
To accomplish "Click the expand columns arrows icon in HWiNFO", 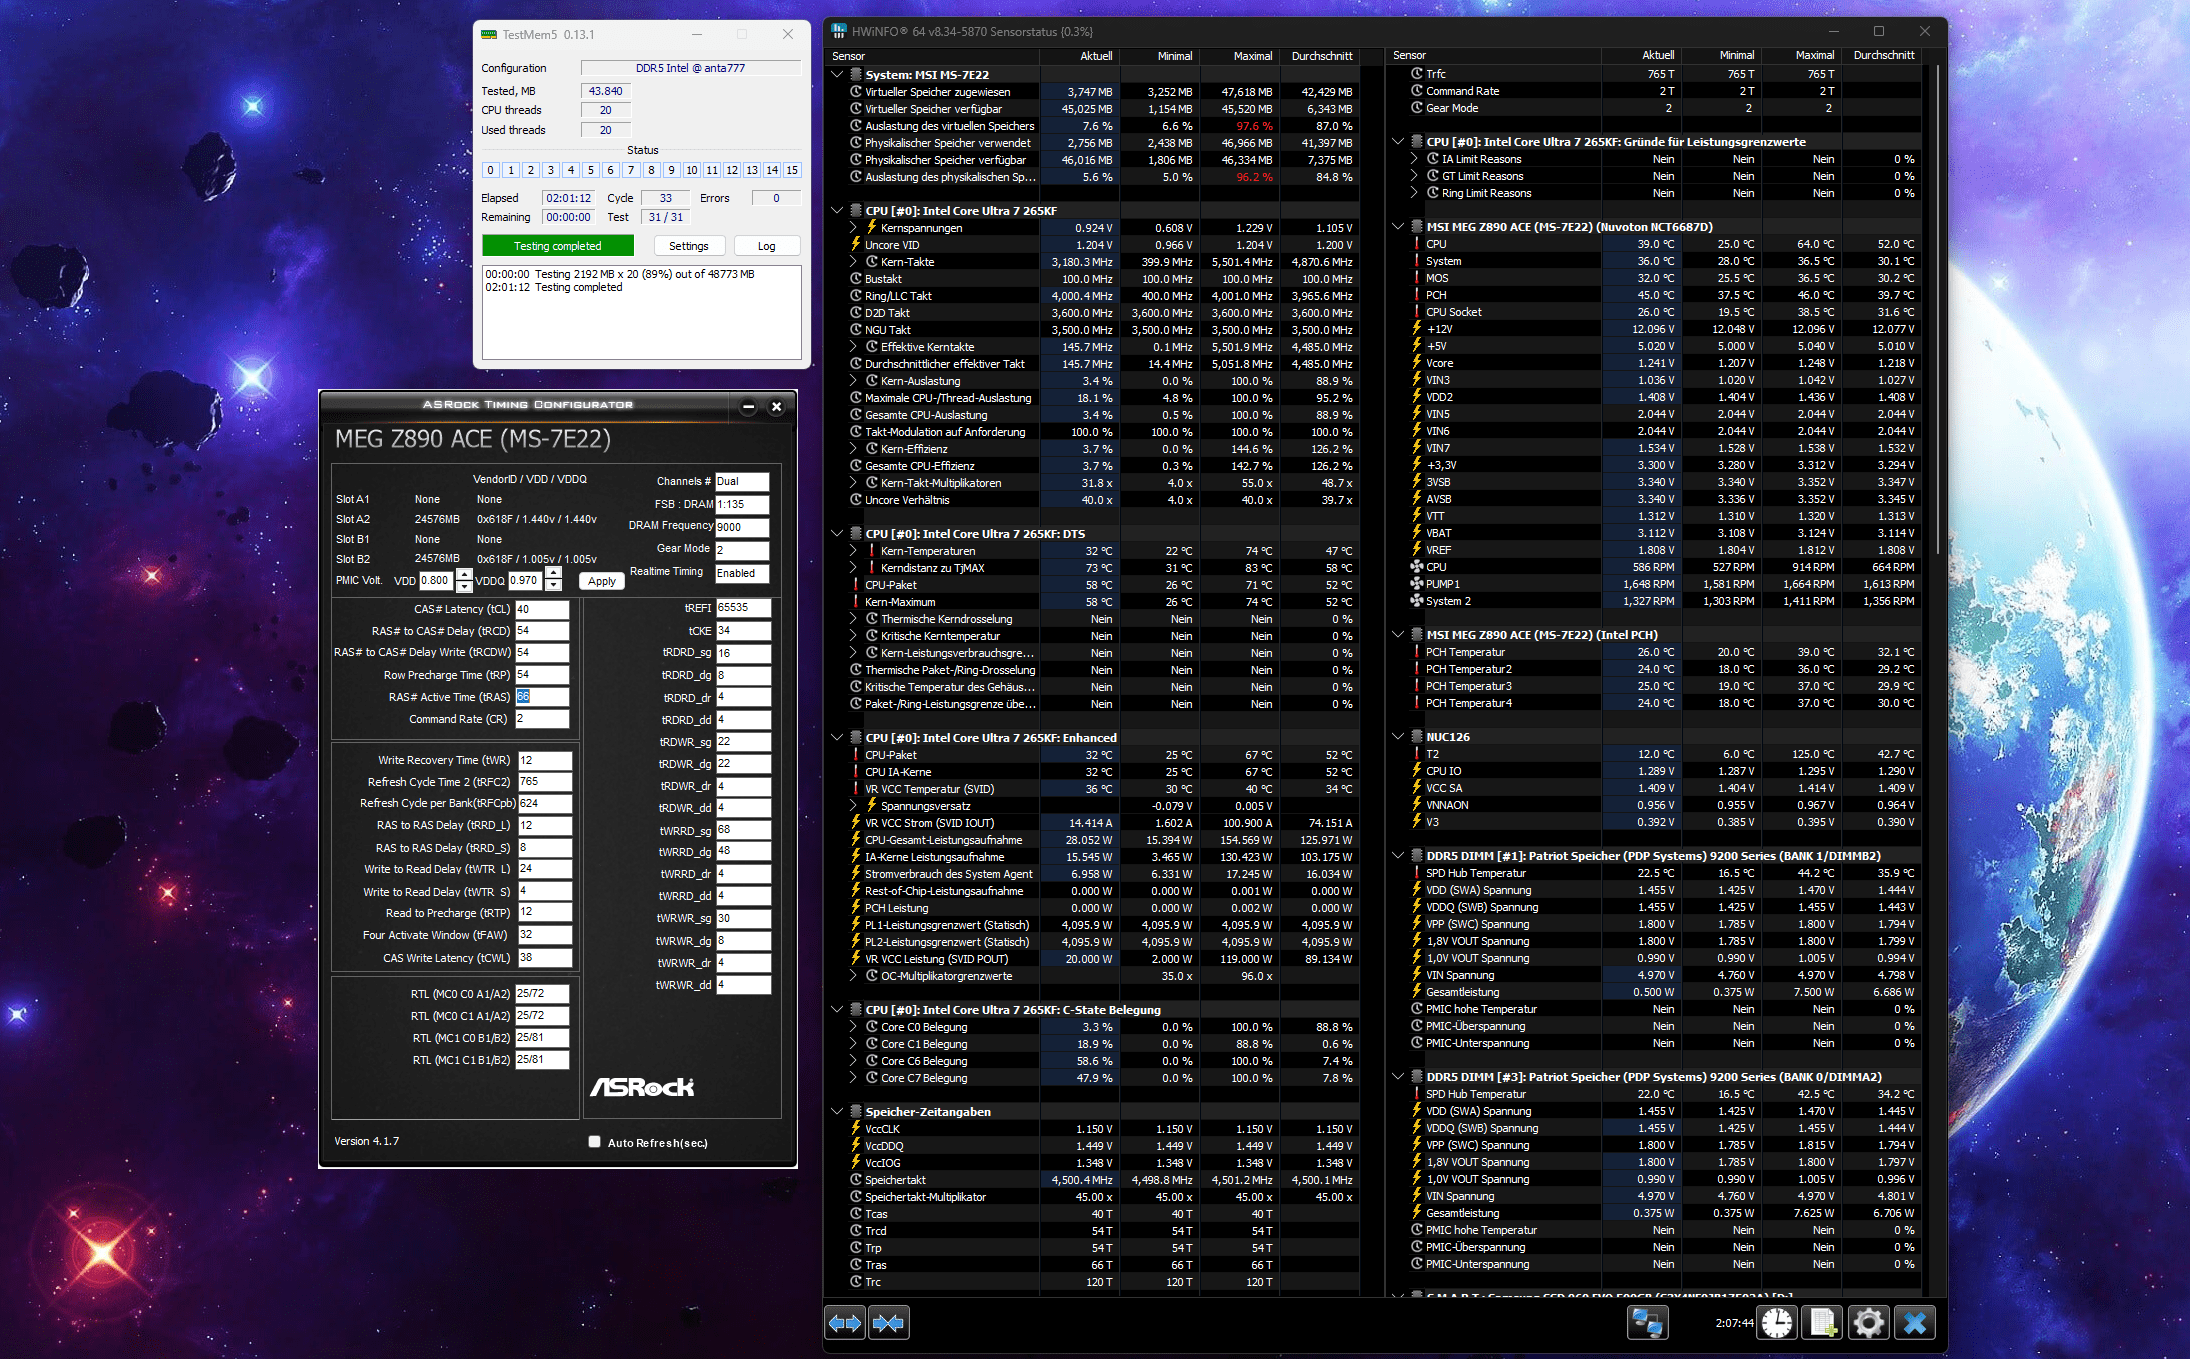I will pos(845,1323).
